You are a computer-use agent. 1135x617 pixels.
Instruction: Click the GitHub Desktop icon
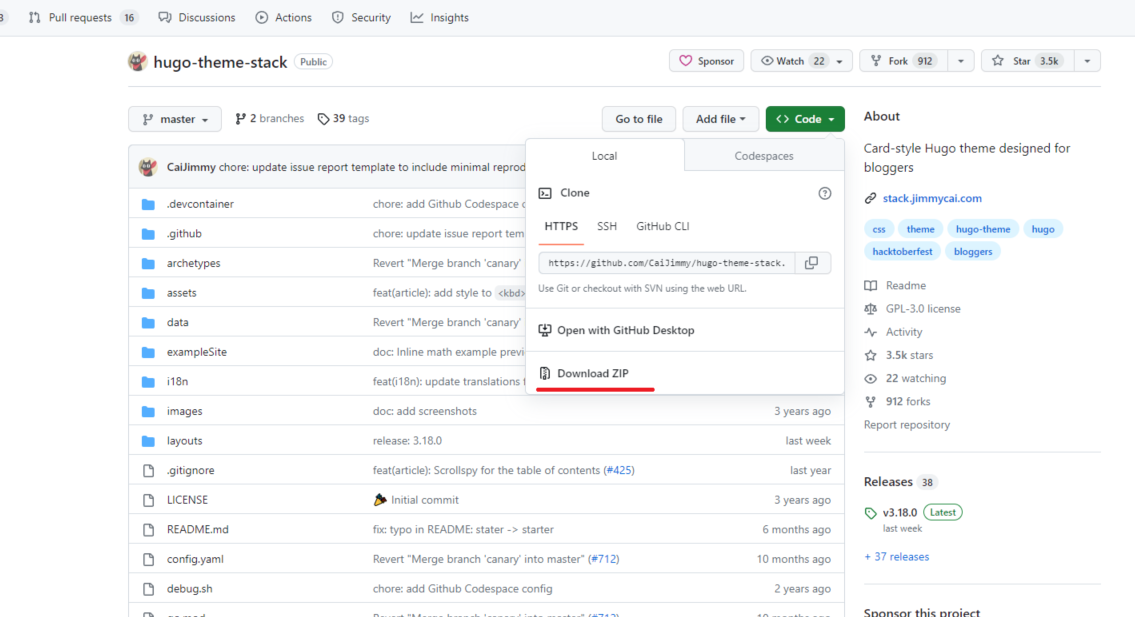(545, 330)
